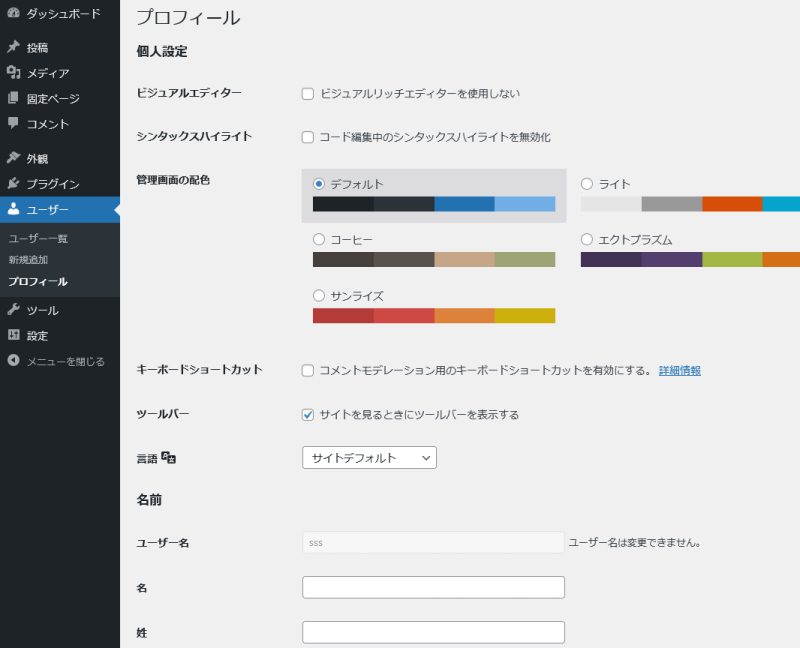Toggle the syntax highlighting disable checkbox
The width and height of the screenshot is (800, 648).
[x=308, y=137]
